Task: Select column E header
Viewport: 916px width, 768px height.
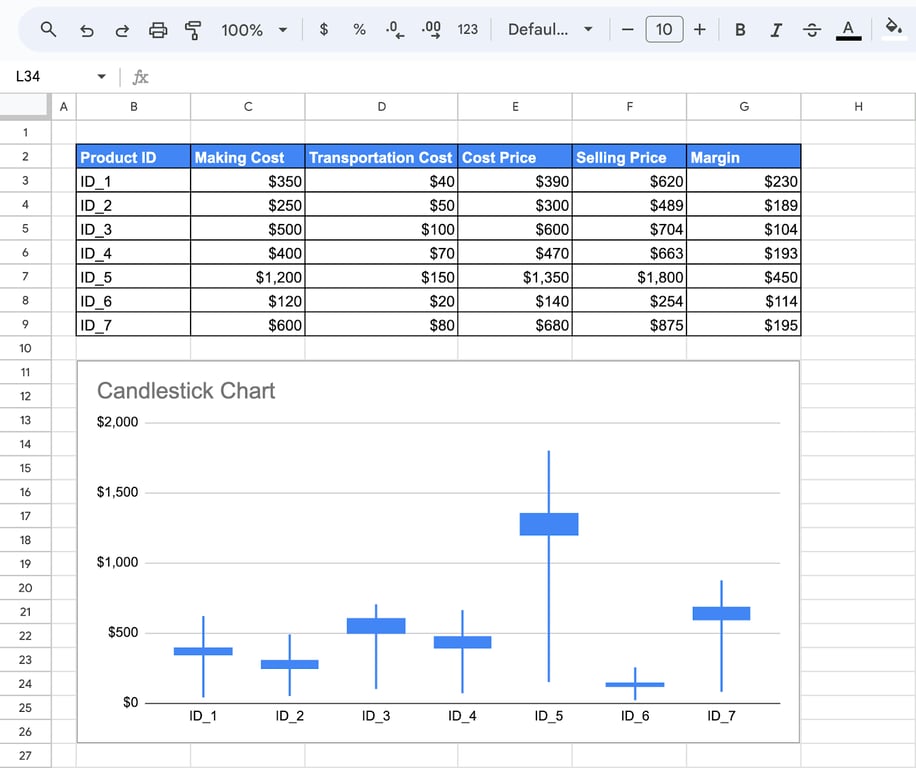Action: tap(515, 106)
